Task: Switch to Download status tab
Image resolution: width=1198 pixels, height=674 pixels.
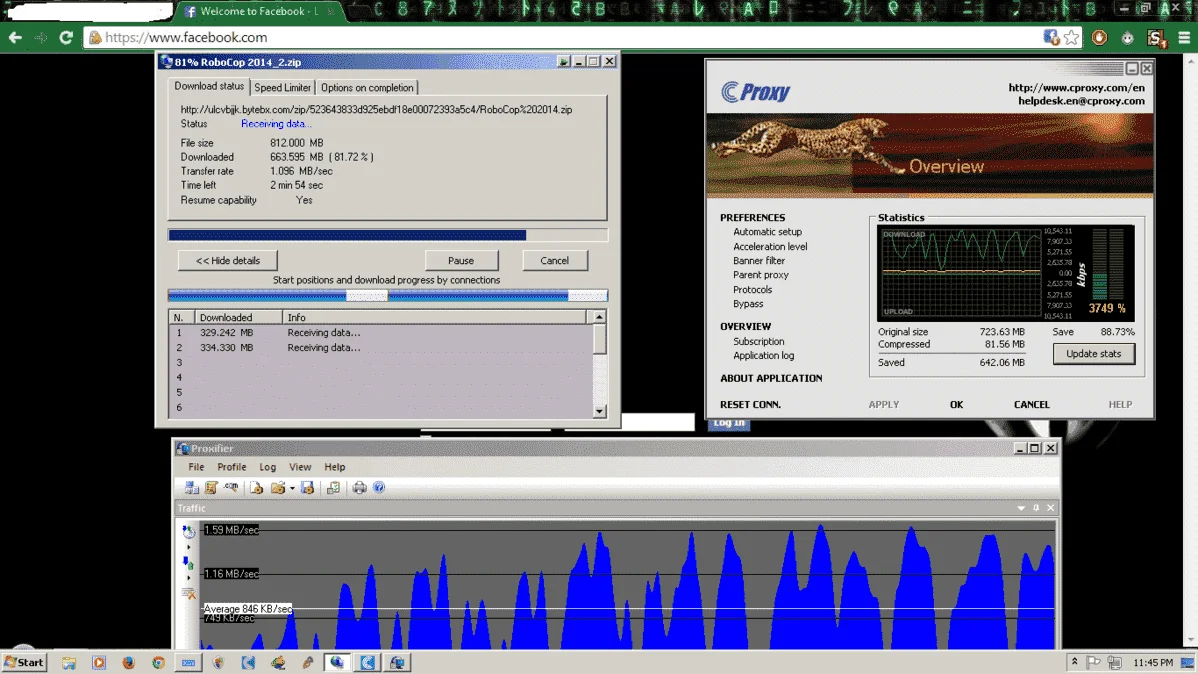Action: pos(209,86)
